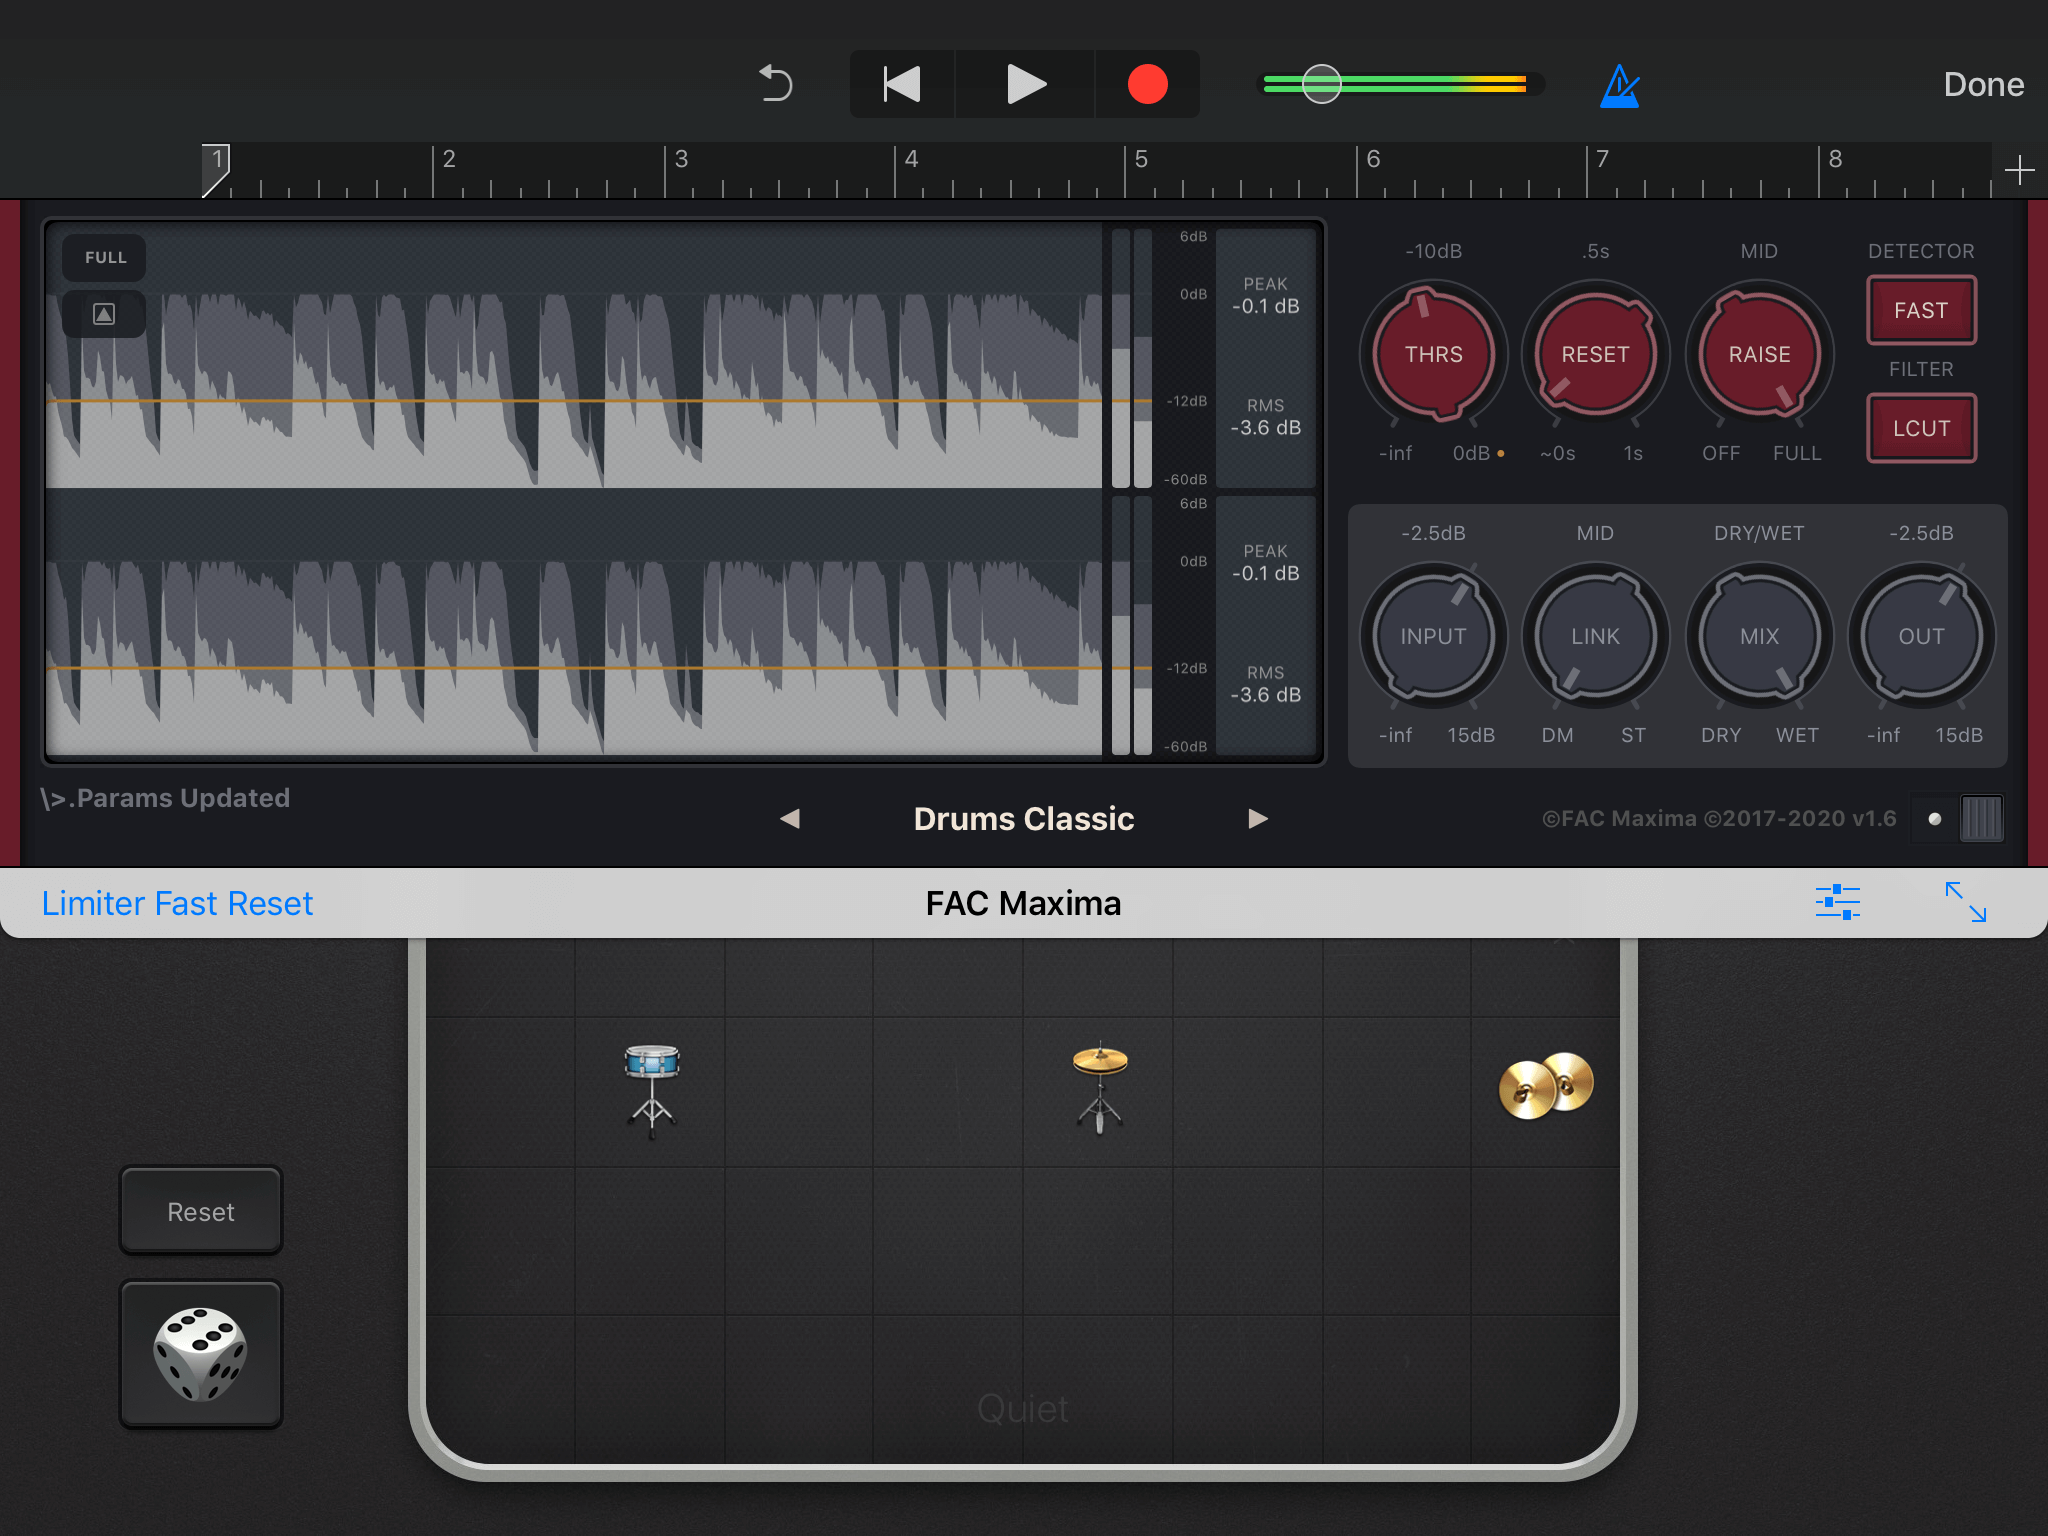The image size is (2048, 1536).
Task: Click the LINK stereo knob
Action: 1595,636
